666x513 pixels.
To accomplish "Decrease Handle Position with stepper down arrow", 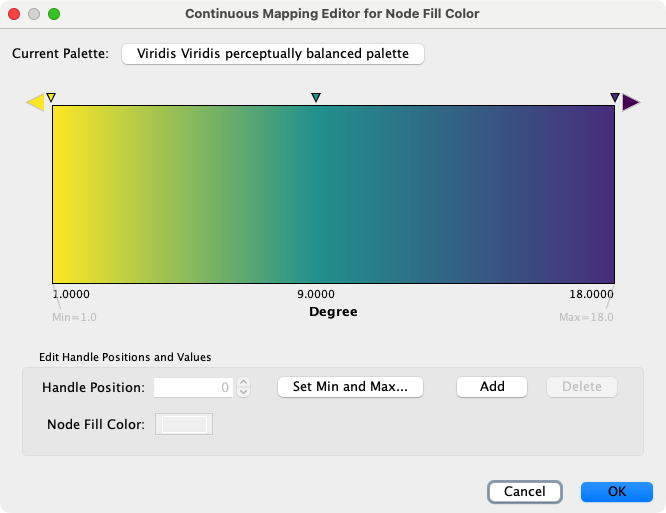I will (243, 392).
